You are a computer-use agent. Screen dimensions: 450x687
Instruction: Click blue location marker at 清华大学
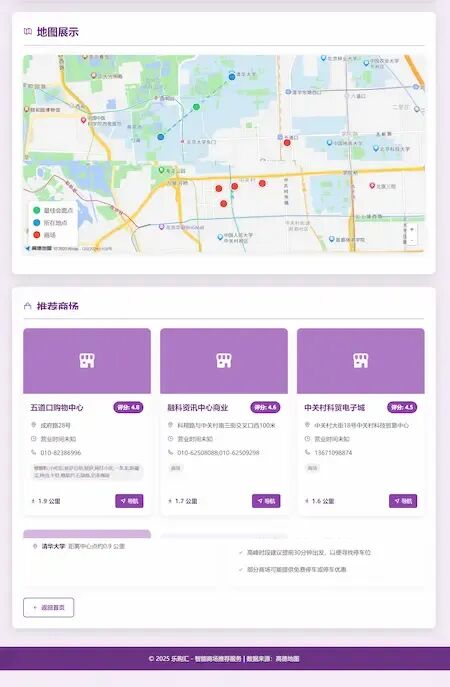tap(232, 77)
